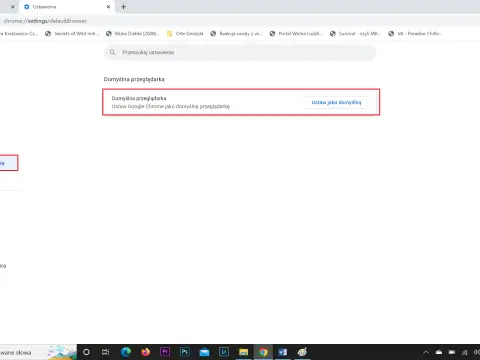Click the Windows taskbar search box
The height and width of the screenshot is (360, 480).
coord(38,352)
